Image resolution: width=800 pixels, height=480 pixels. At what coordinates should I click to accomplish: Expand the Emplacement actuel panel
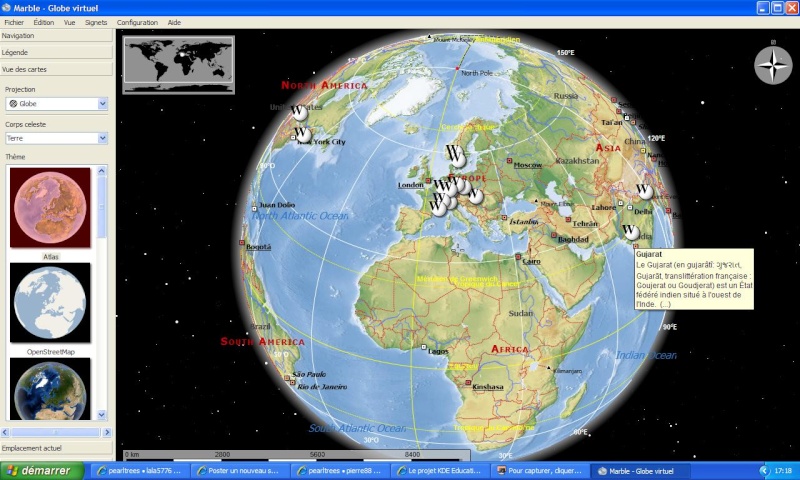tap(56, 448)
